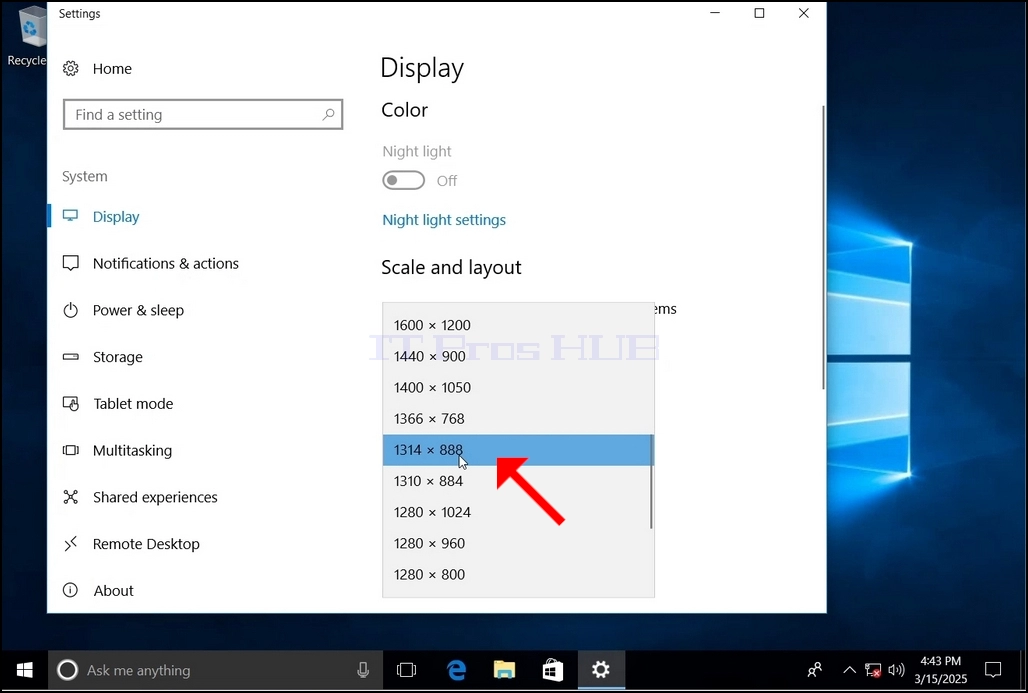Click the resolution list scrollbar thumb
Image resolution: width=1028 pixels, height=693 pixels.
click(x=651, y=481)
